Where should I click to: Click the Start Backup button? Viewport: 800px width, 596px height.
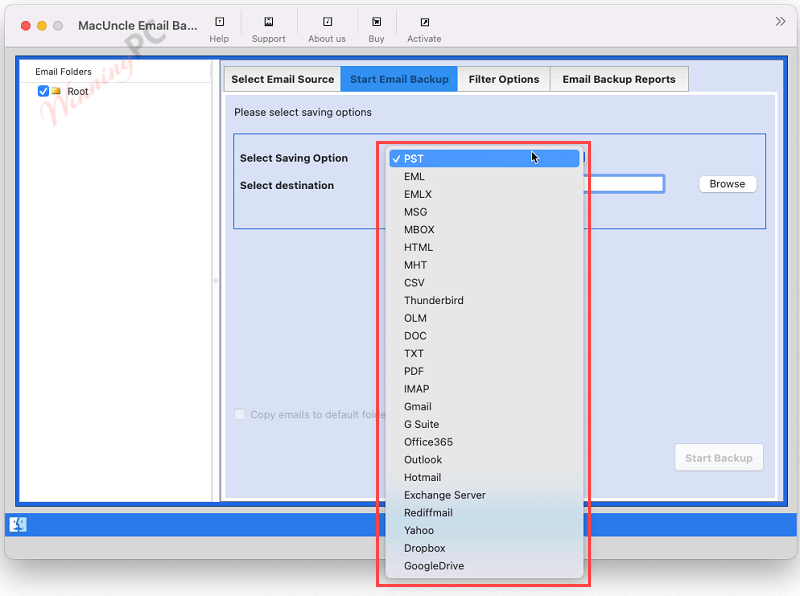pyautogui.click(x=718, y=458)
